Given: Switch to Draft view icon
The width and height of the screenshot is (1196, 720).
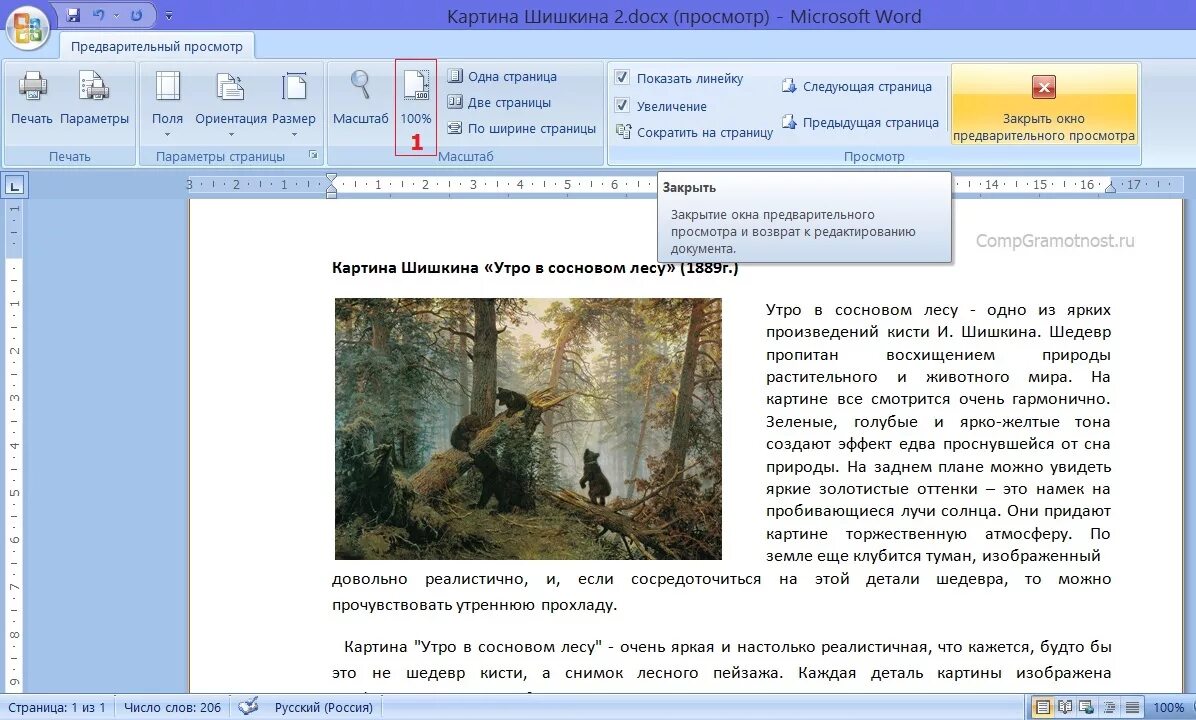Looking at the screenshot, I should click(1133, 708).
